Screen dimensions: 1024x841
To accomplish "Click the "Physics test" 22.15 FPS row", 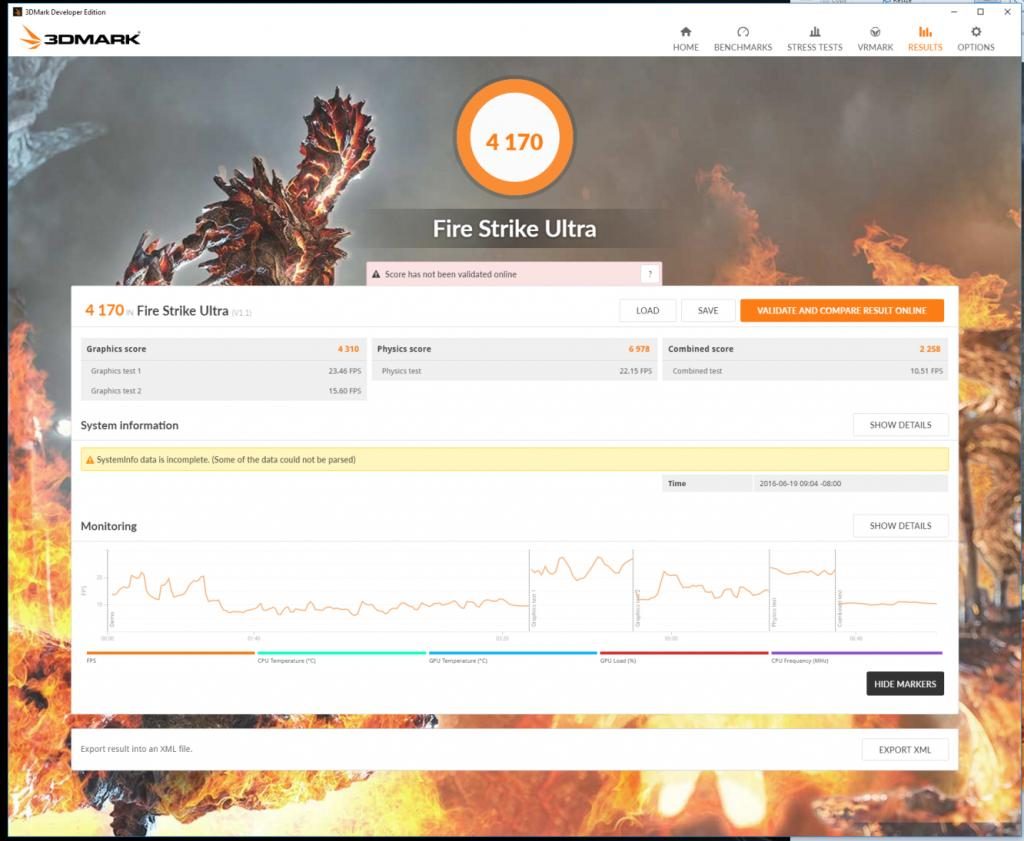I will (514, 371).
